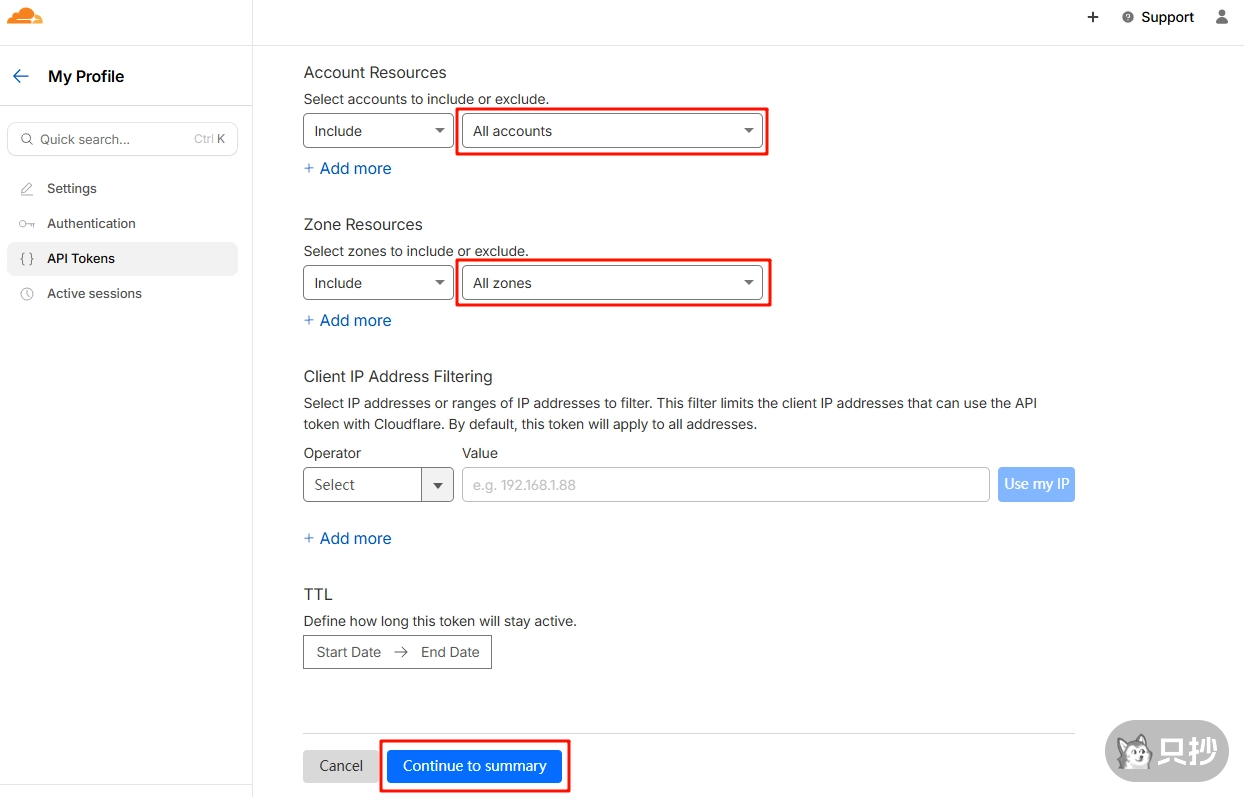This screenshot has height=797, width=1244.
Task: Click the Support help icon
Action: (1129, 17)
